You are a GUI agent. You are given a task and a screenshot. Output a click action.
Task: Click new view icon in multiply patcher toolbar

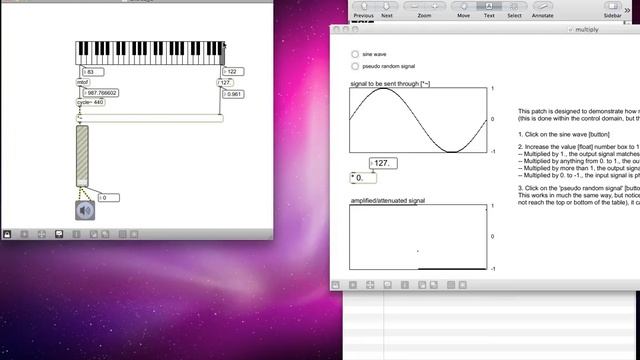tap(353, 285)
